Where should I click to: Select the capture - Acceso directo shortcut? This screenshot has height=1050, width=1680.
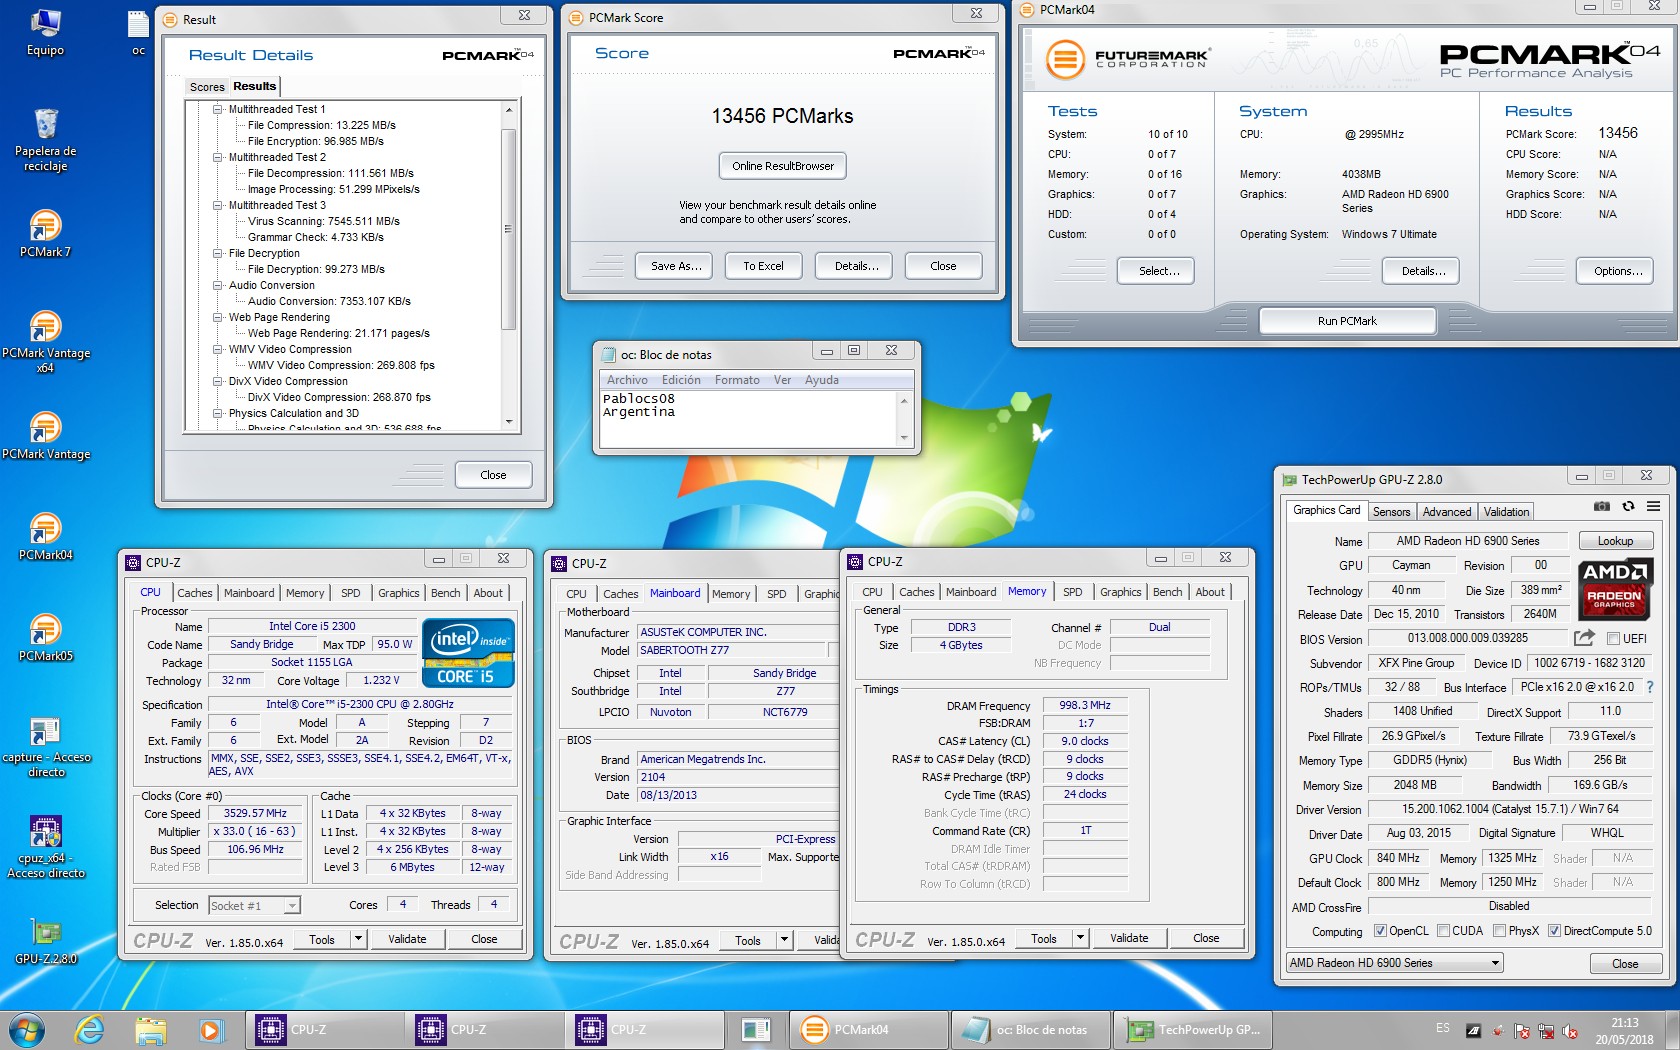(45, 746)
